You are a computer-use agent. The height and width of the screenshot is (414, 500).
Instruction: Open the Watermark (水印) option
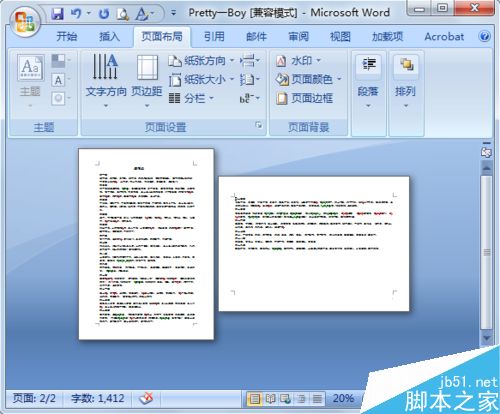[298, 61]
